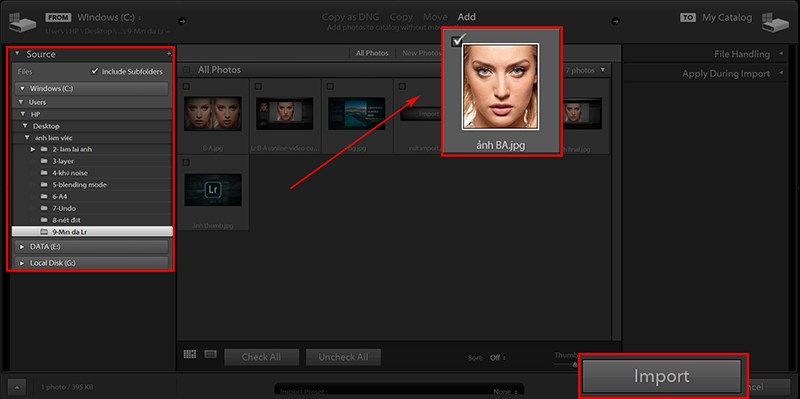Click the folder icon of 4-khử noise
The height and width of the screenshot is (399, 800).
point(44,173)
